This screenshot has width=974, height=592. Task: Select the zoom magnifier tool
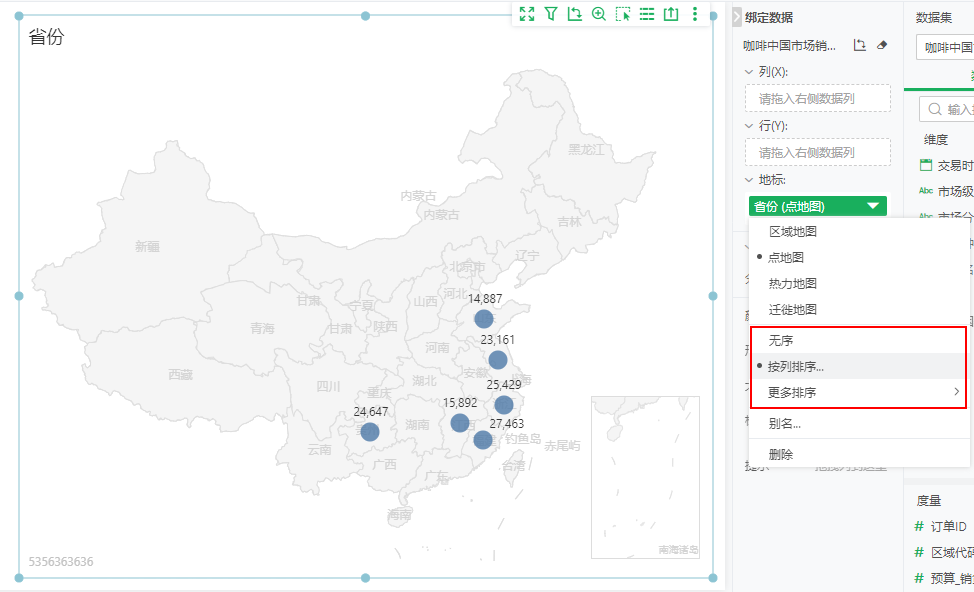pyautogui.click(x=599, y=14)
